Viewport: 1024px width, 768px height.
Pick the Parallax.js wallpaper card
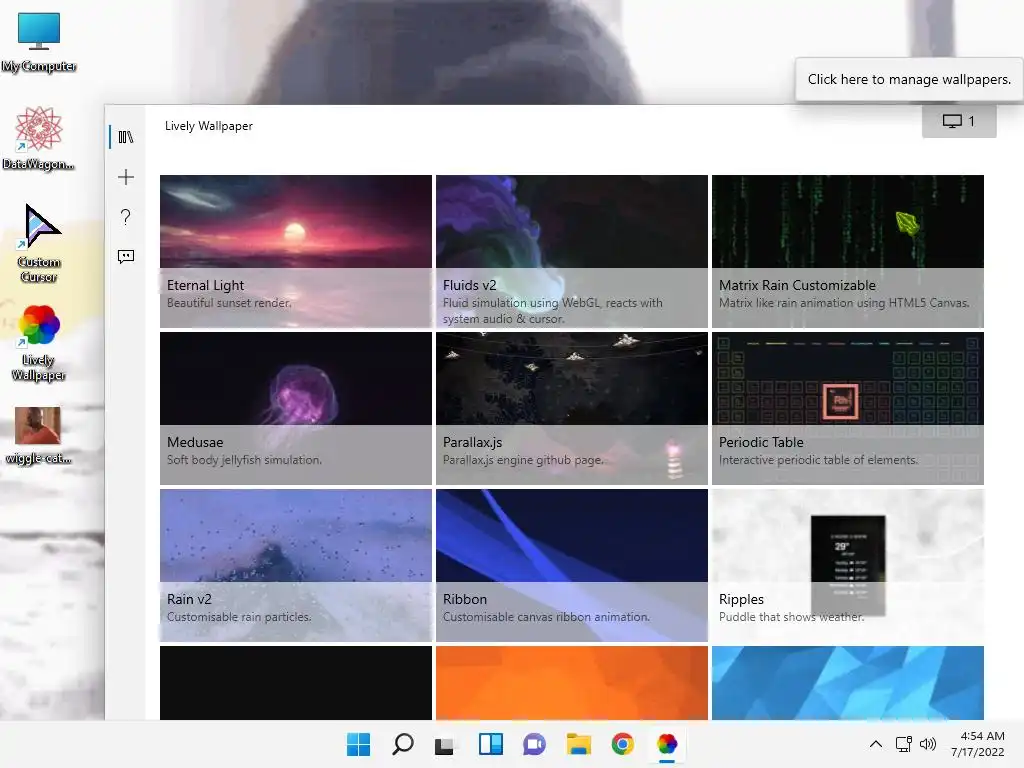tap(571, 408)
